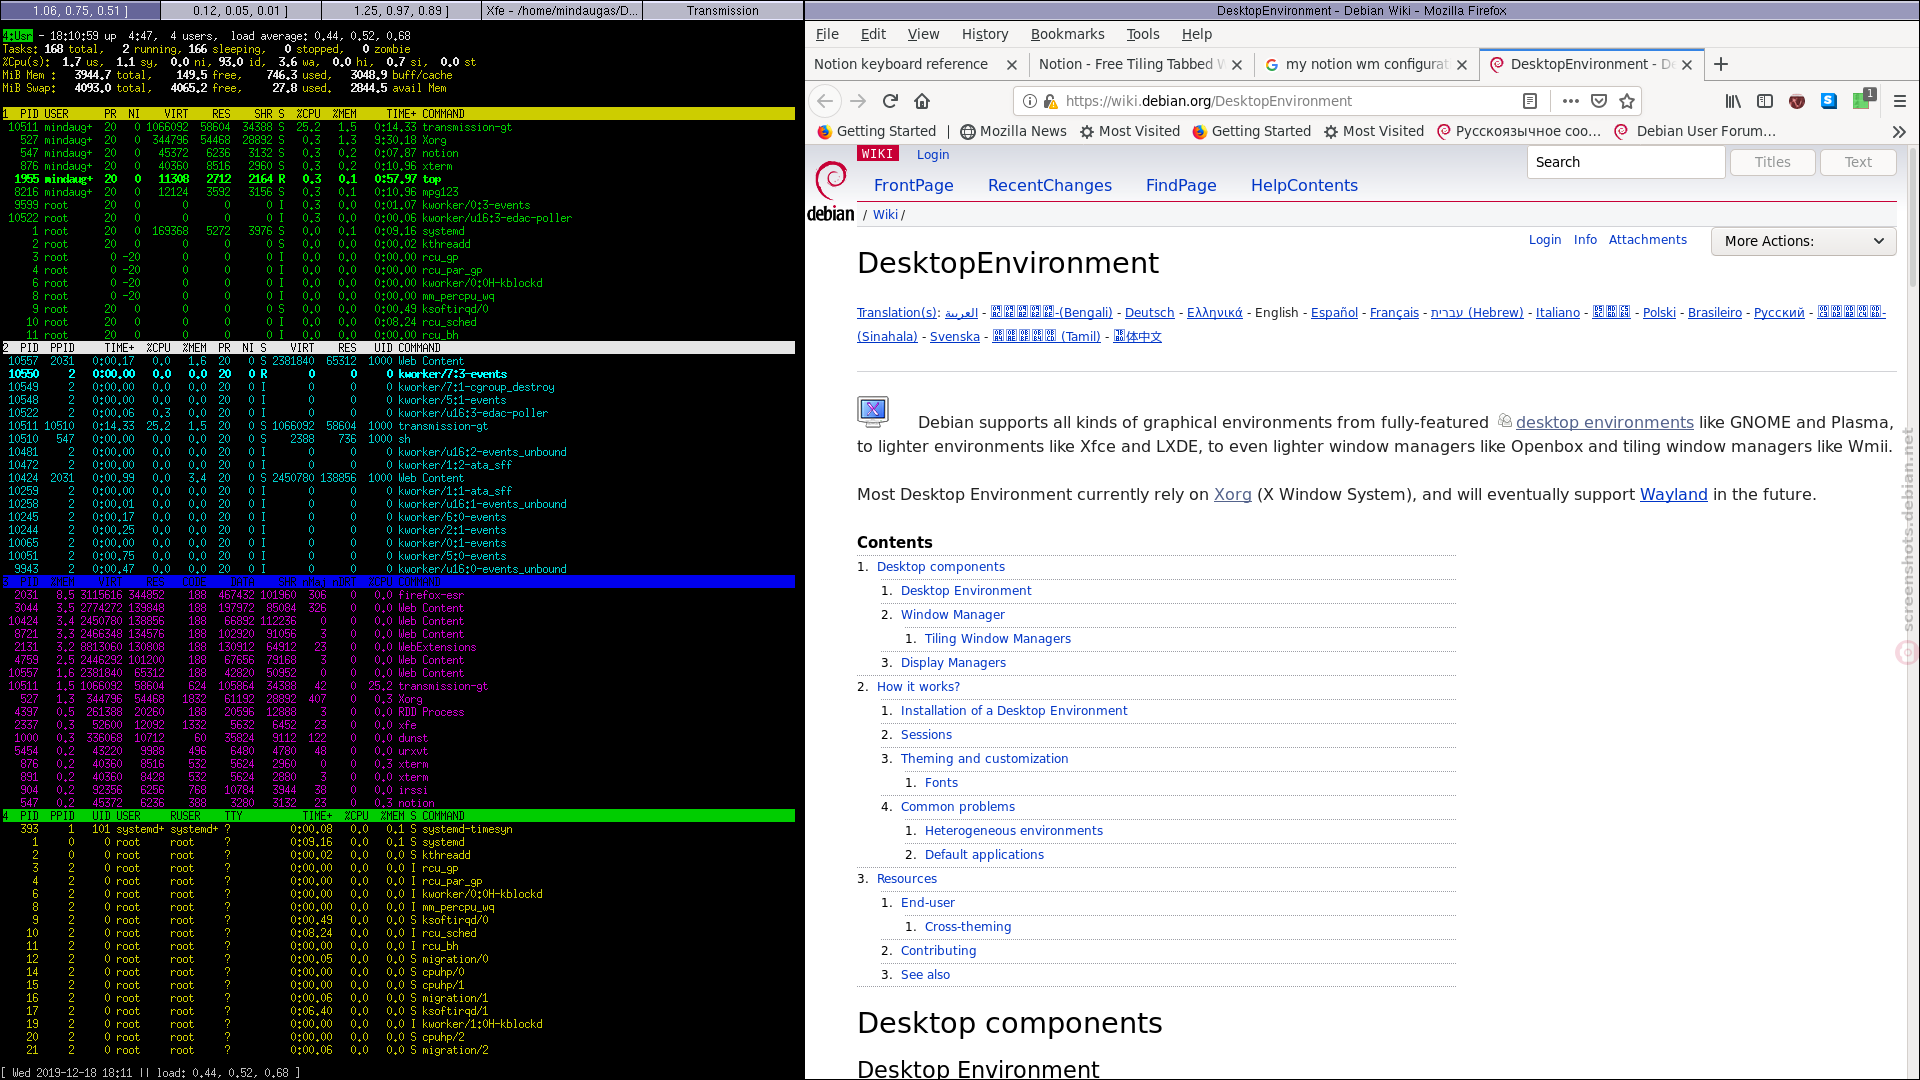The width and height of the screenshot is (1920, 1080).
Task: Click the Info link
Action: pos(1585,240)
